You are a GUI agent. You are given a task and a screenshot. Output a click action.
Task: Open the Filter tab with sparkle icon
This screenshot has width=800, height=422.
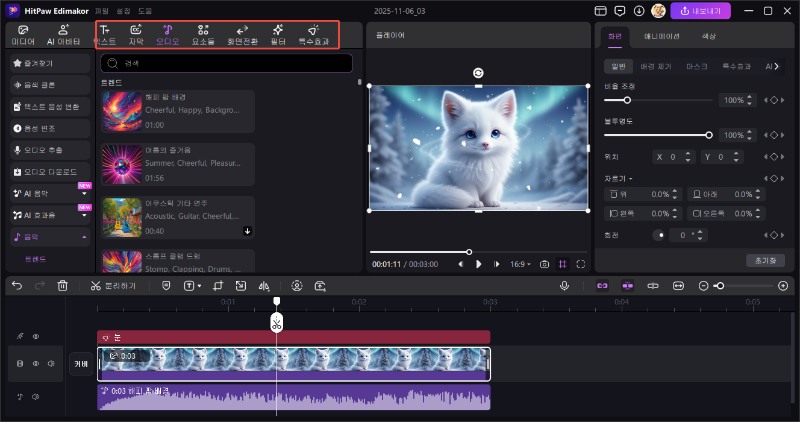click(x=278, y=35)
